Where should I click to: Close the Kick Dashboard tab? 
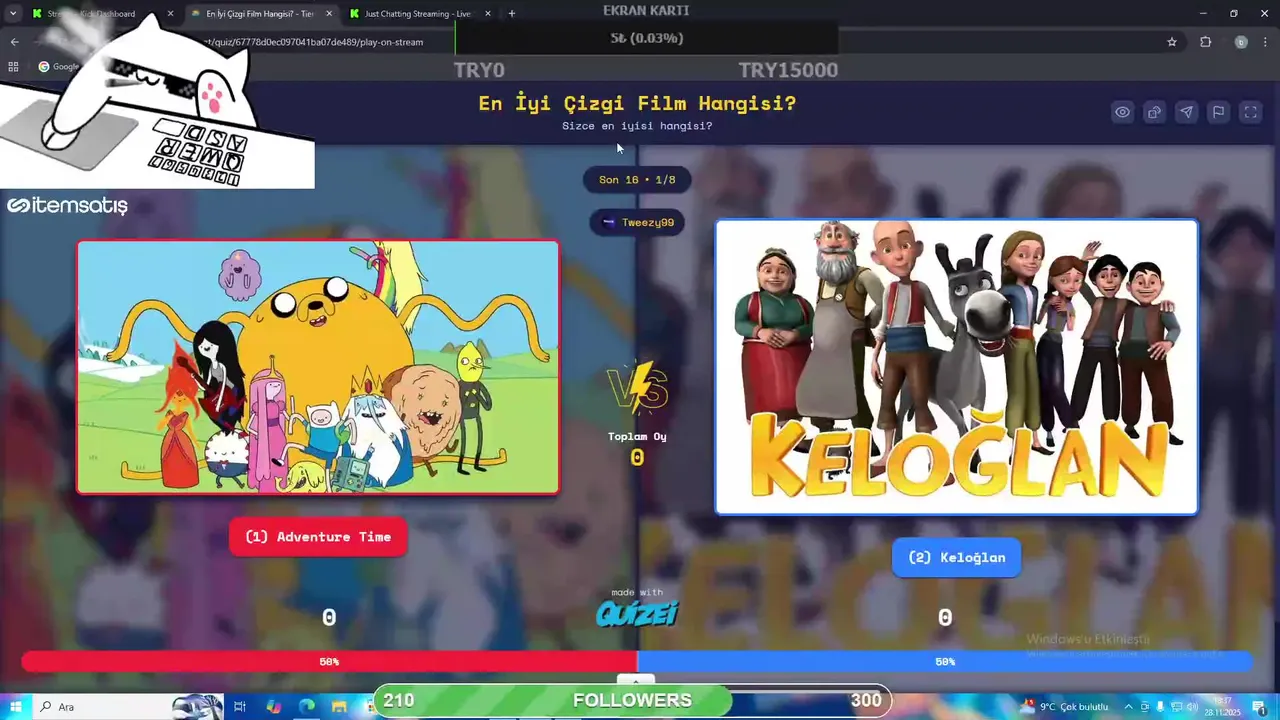pos(170,14)
